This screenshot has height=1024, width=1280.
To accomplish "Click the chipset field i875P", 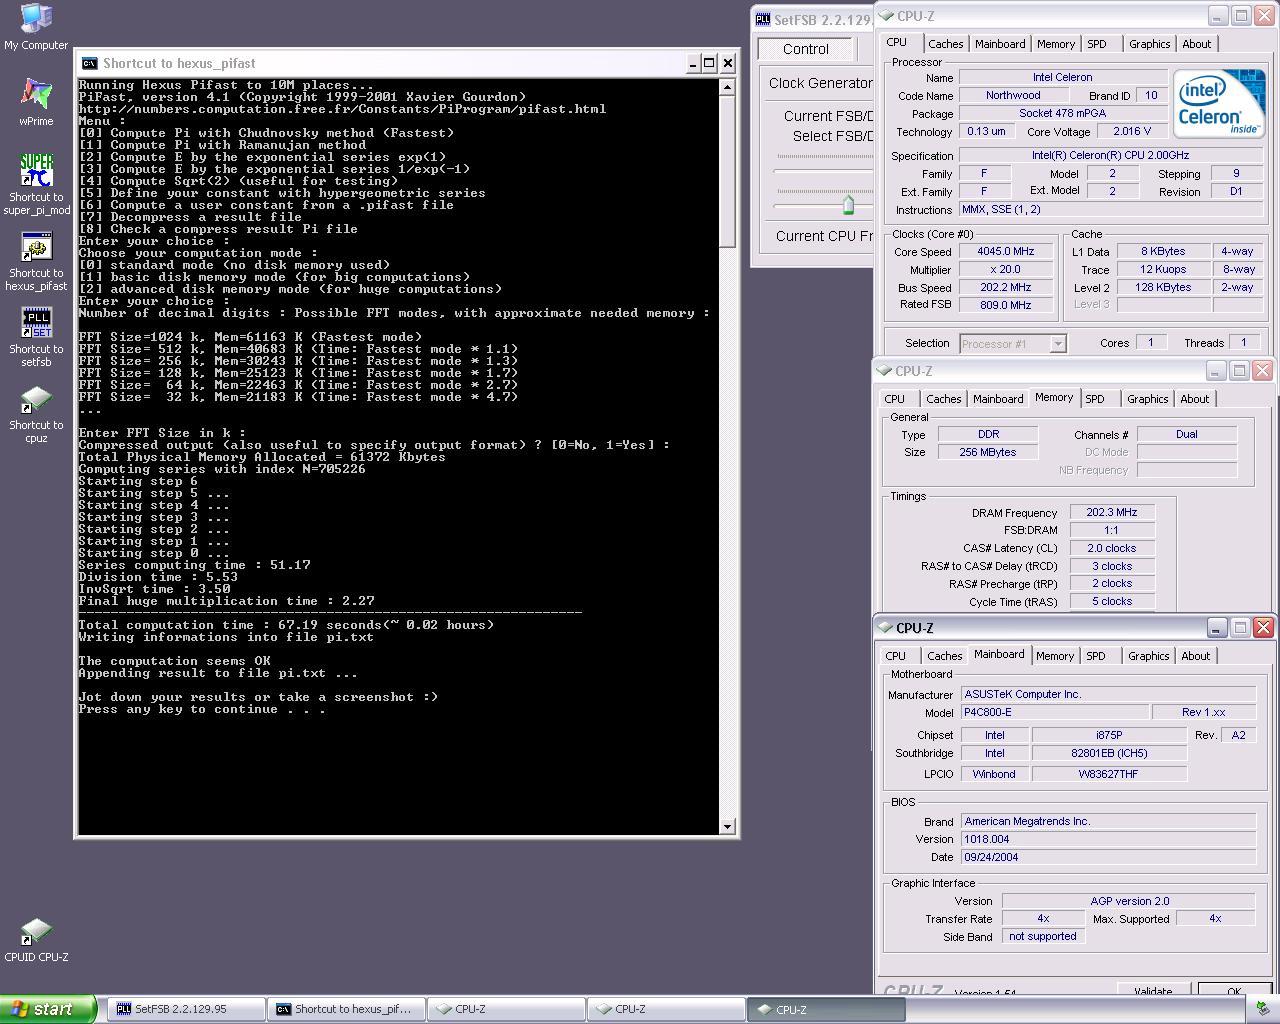I will tap(1110, 735).
